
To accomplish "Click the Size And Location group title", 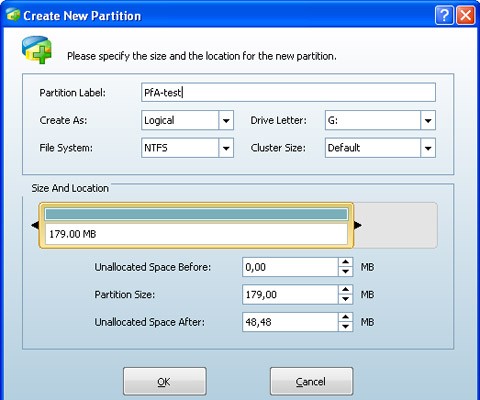I will click(70, 188).
